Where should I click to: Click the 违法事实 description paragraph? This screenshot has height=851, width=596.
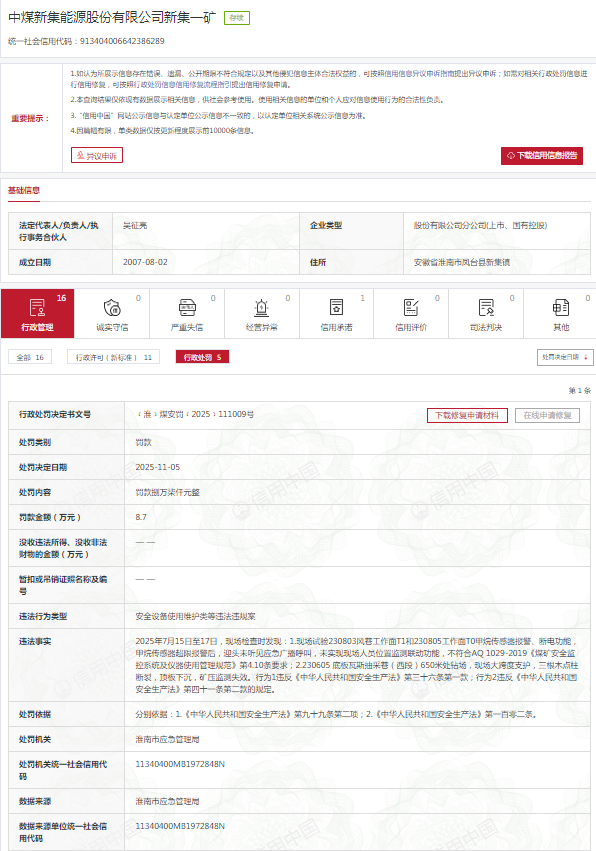tap(357, 665)
